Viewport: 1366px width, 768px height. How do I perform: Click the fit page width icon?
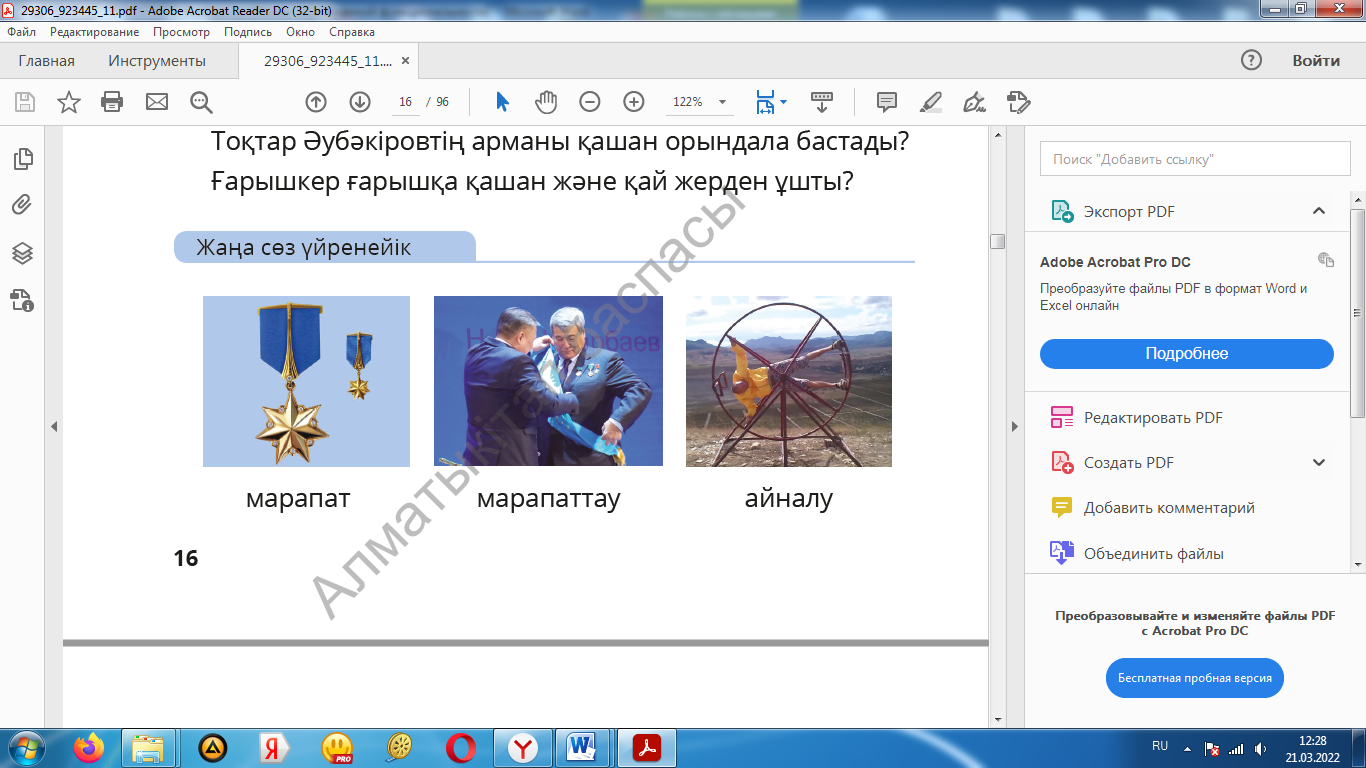765,102
